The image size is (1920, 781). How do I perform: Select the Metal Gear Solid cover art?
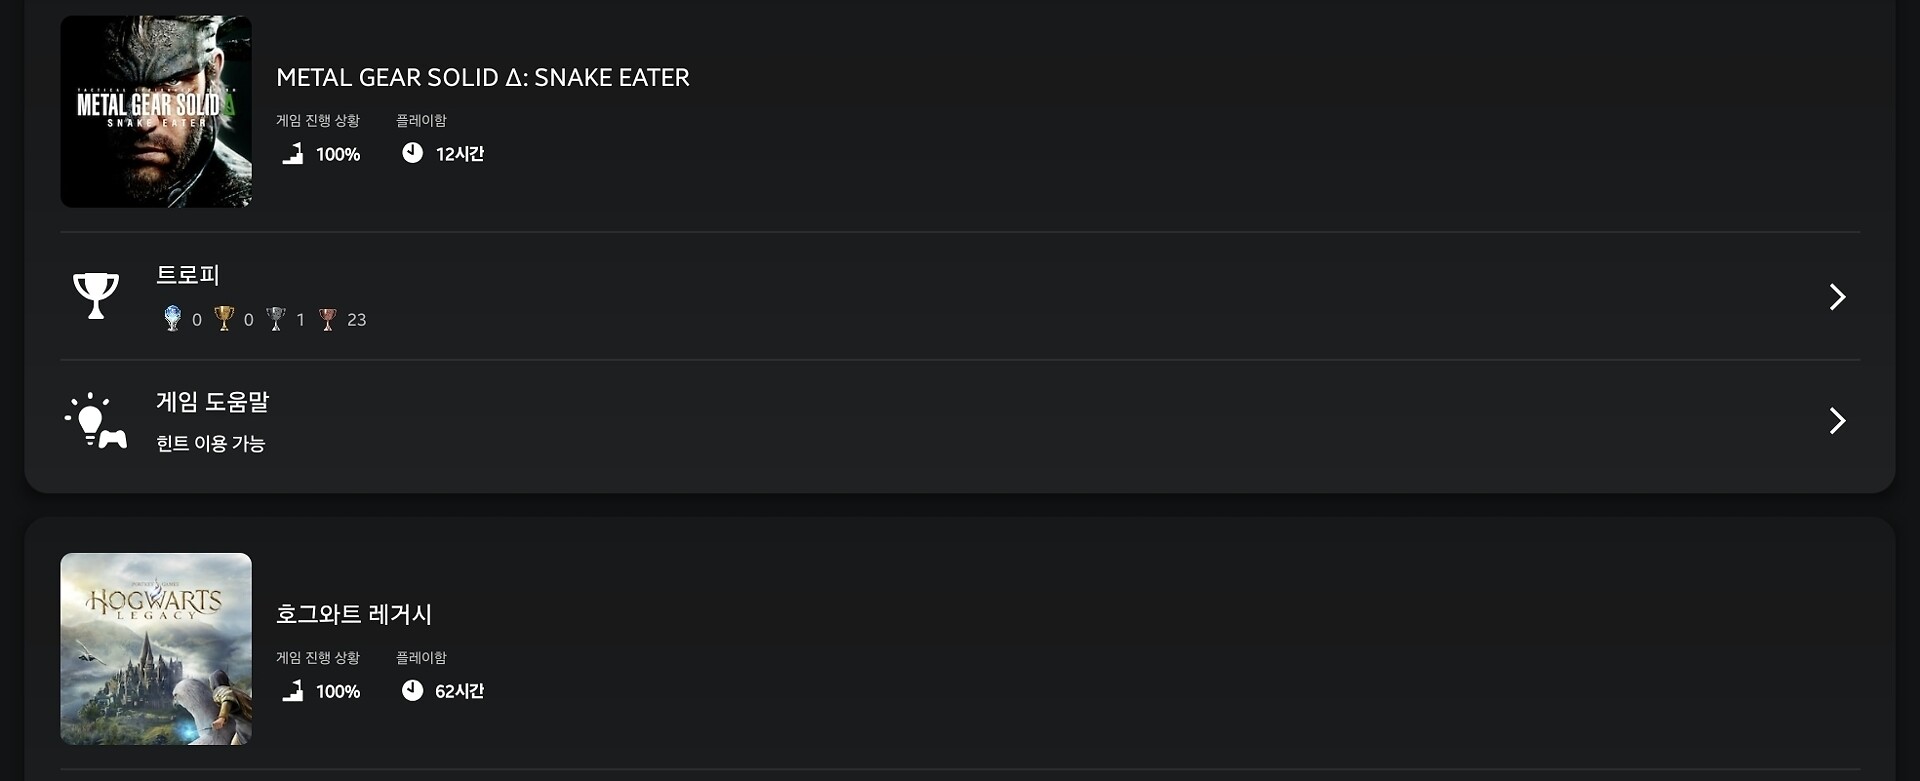tap(156, 112)
